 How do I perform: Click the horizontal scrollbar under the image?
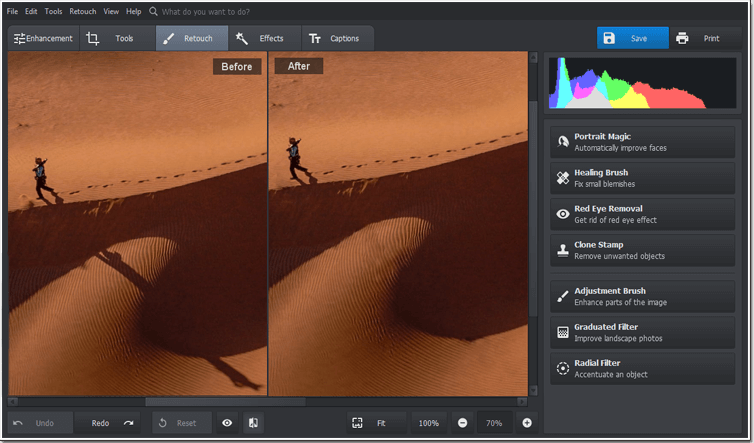(x=225, y=401)
